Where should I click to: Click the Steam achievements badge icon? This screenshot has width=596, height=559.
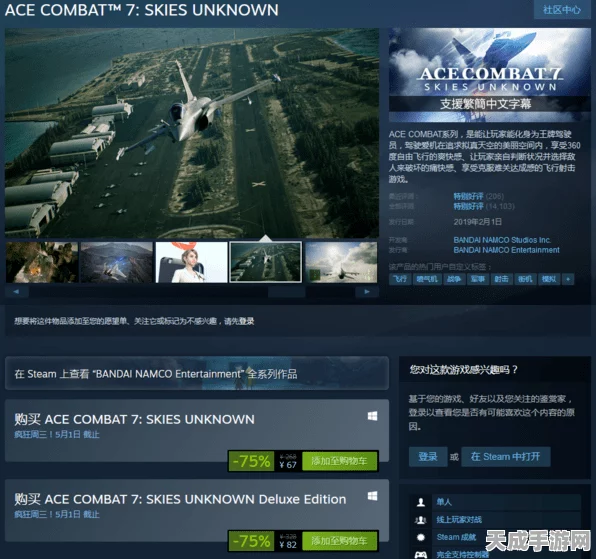coord(421,537)
